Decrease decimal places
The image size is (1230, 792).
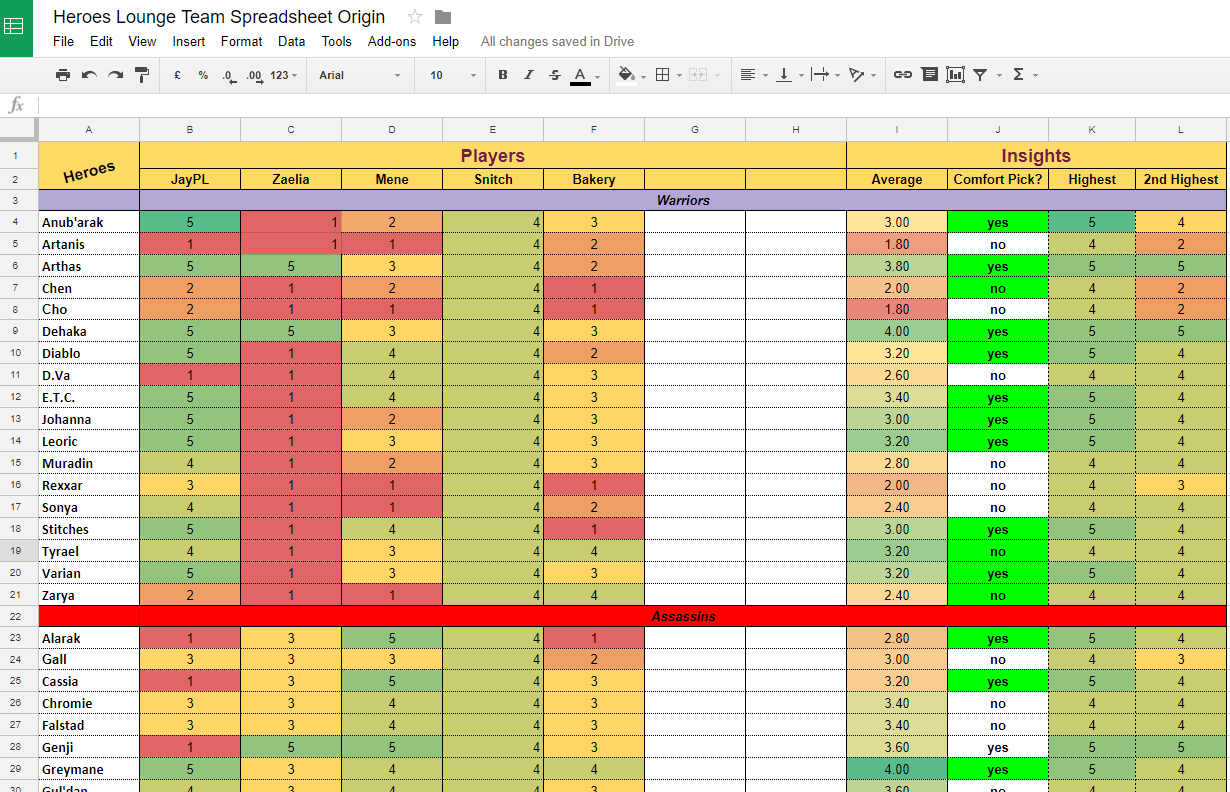(229, 75)
